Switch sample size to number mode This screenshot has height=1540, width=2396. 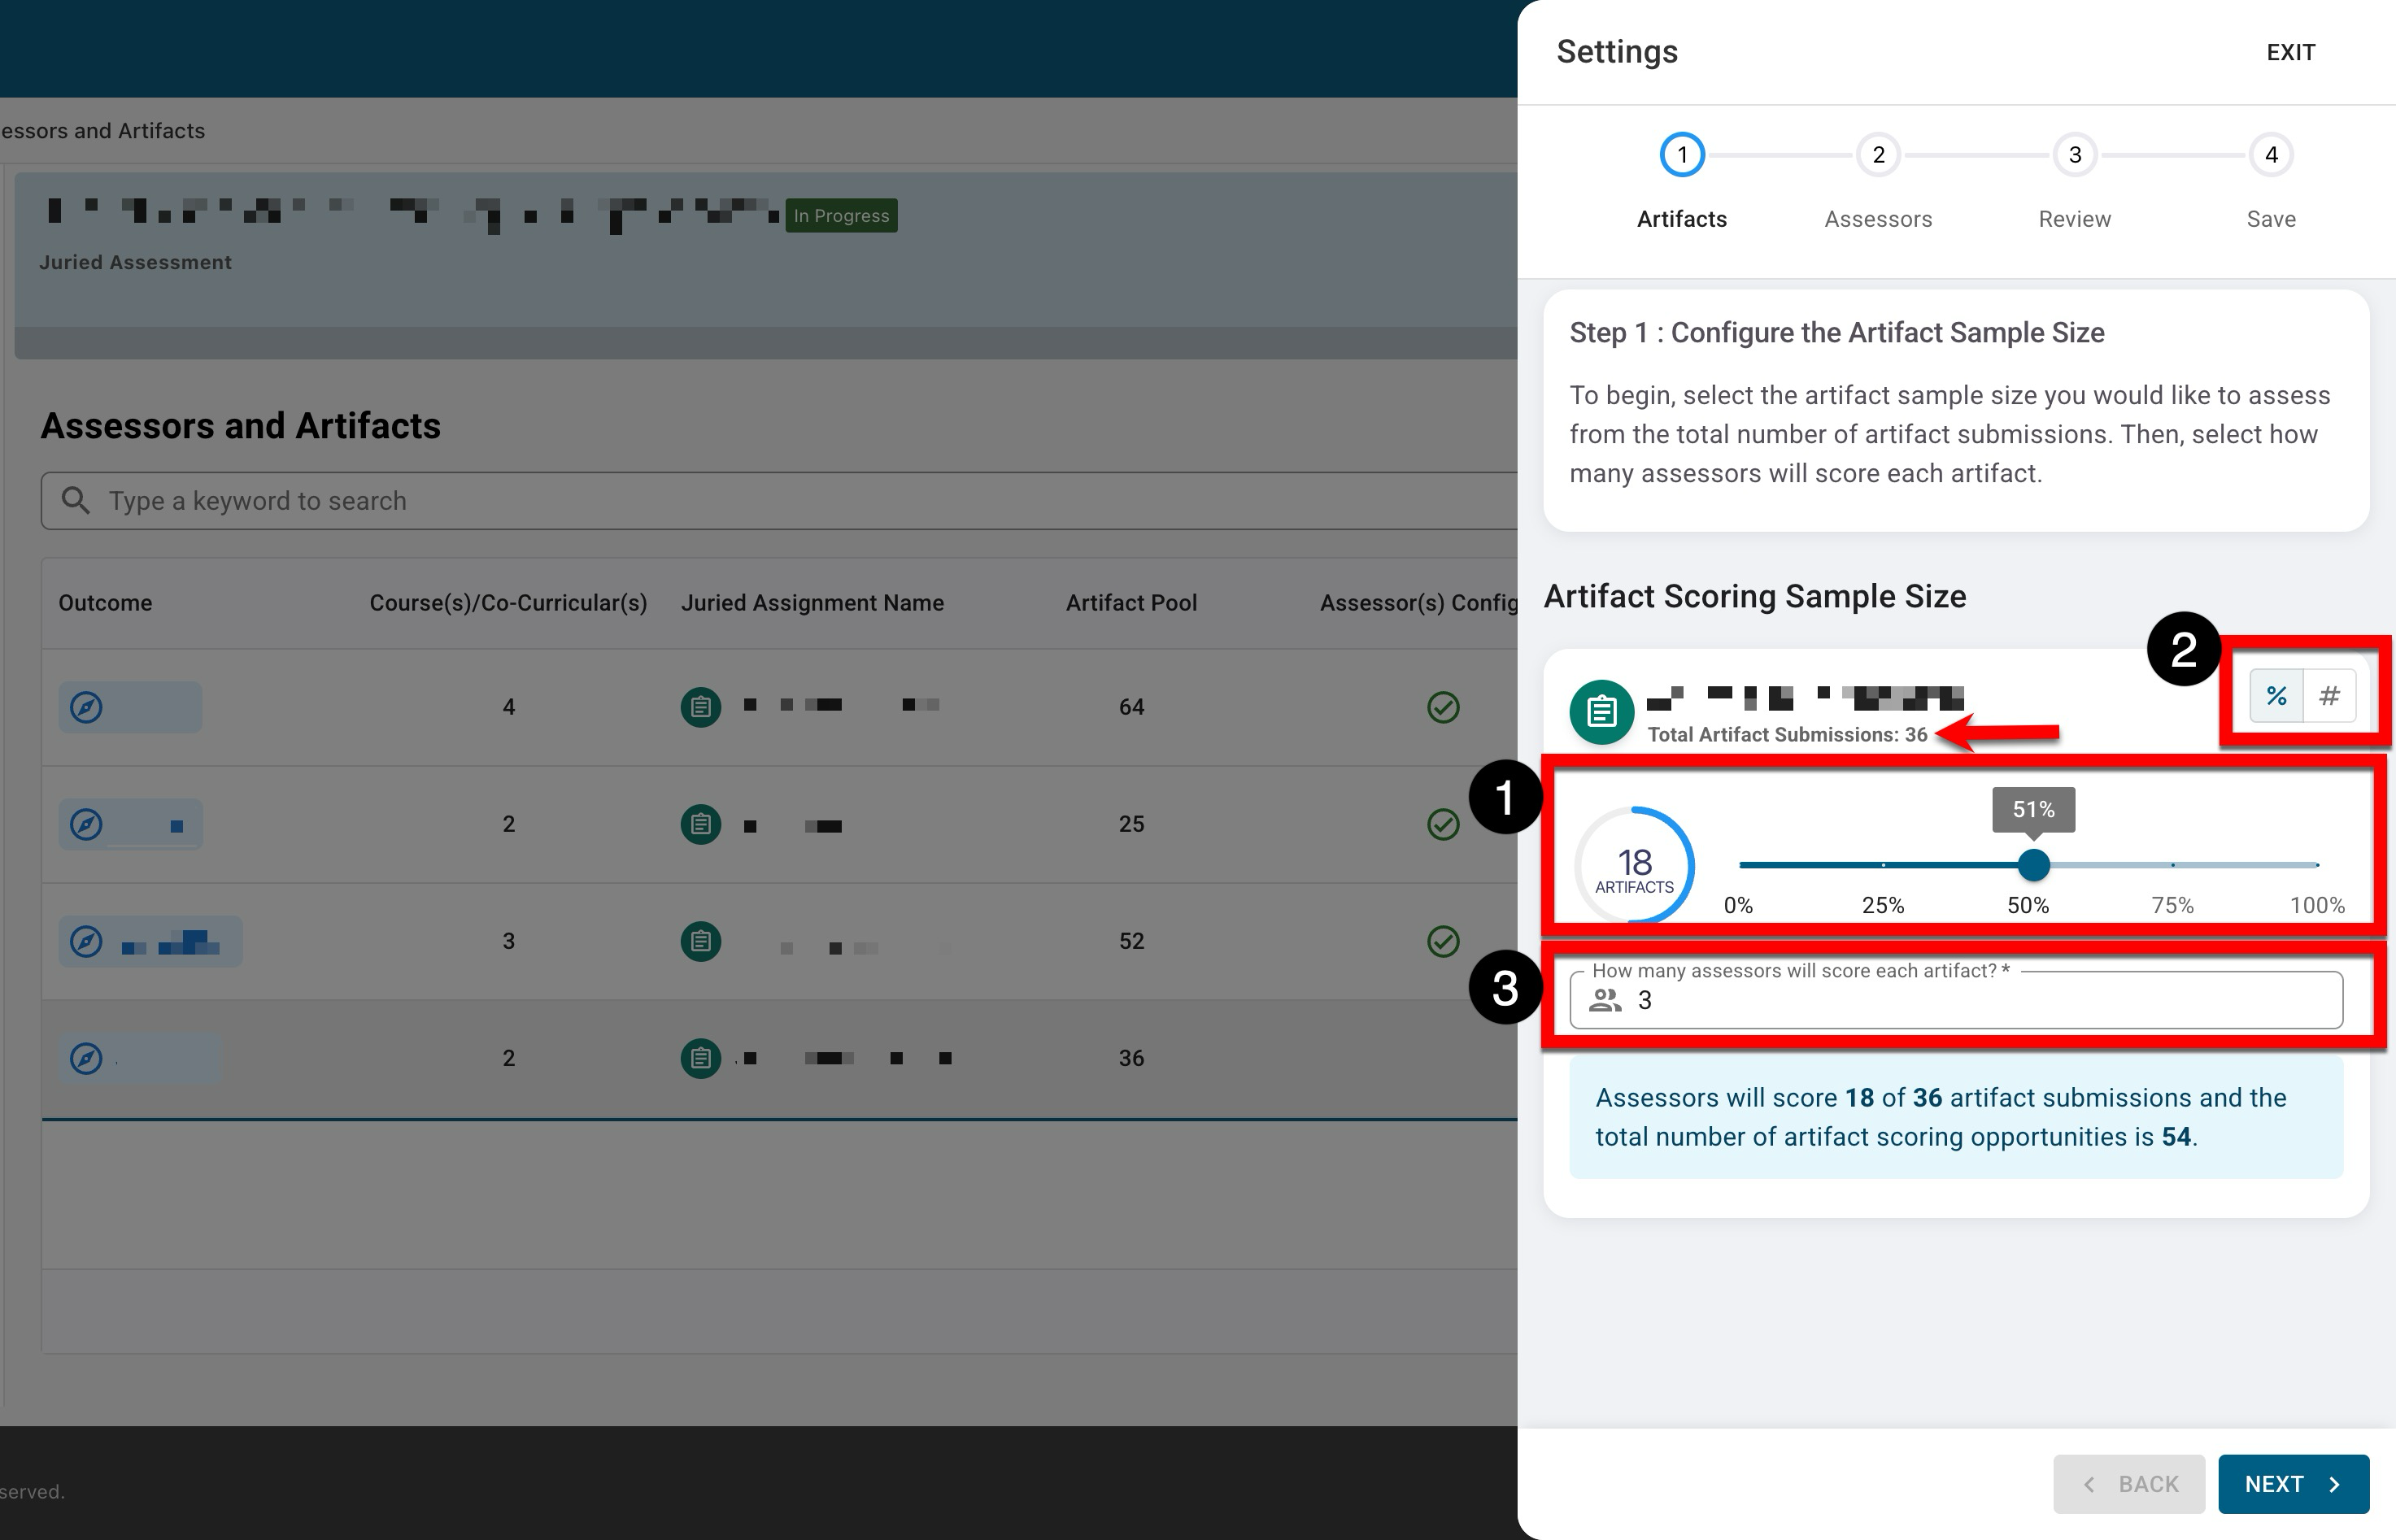pos(2329,696)
